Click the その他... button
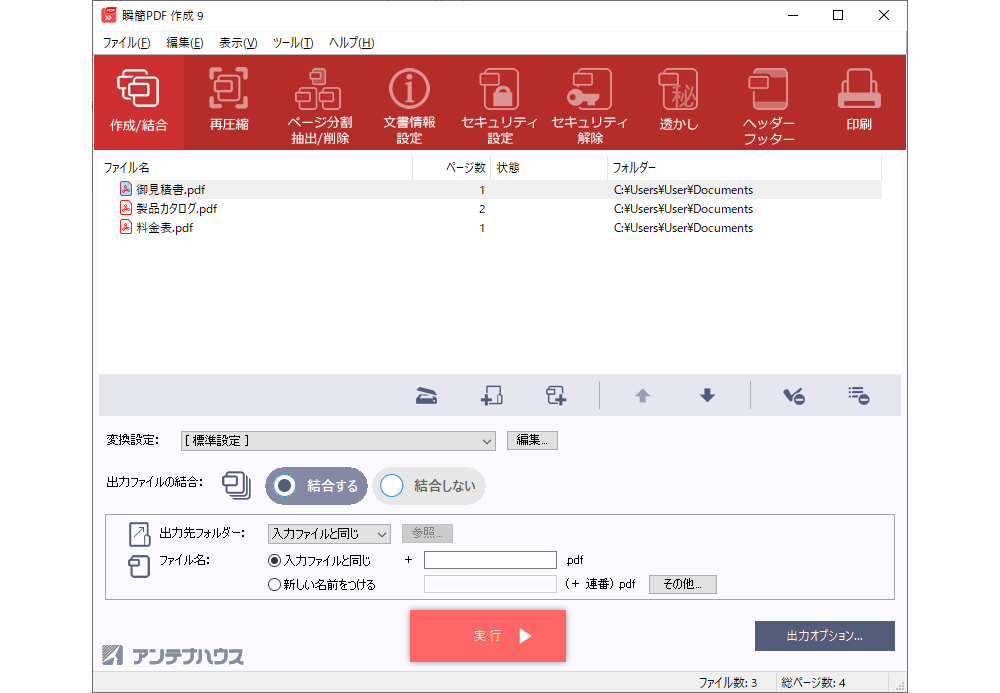This screenshot has height=693, width=1000. (682, 584)
